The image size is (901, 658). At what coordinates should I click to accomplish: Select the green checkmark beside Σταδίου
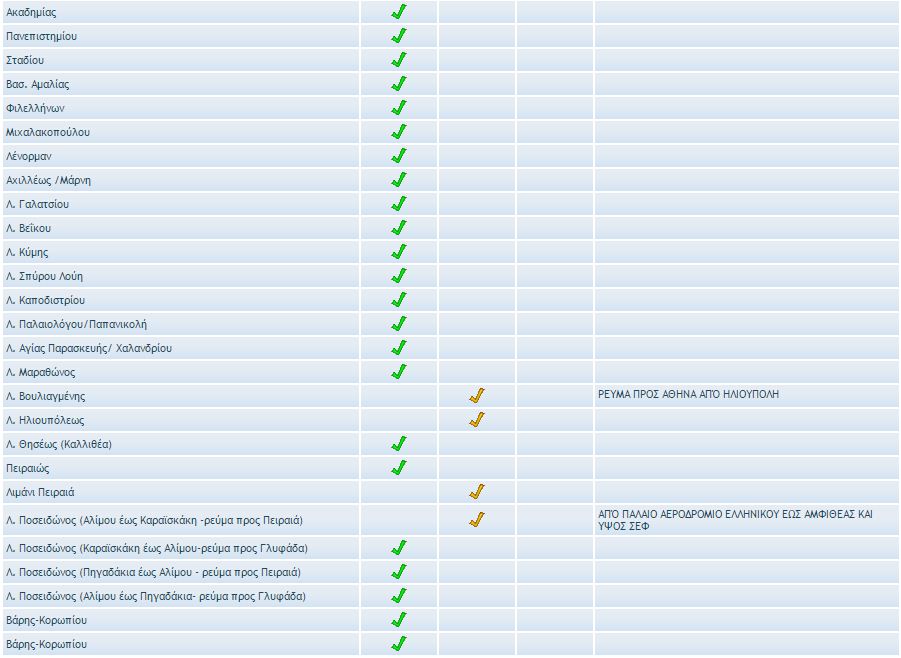click(x=398, y=60)
